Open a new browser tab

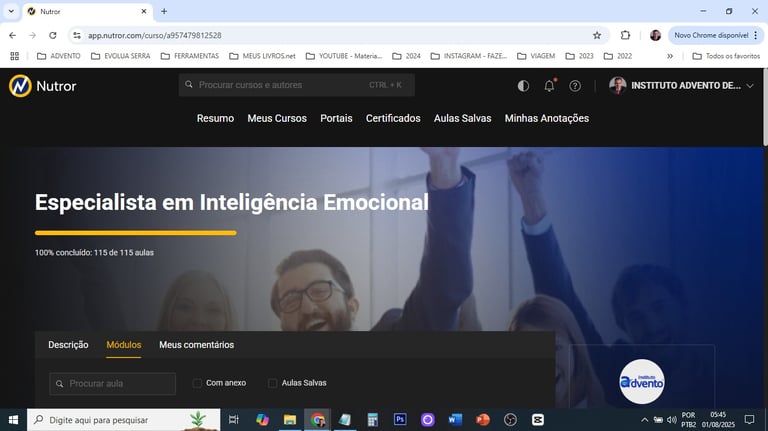tap(164, 11)
